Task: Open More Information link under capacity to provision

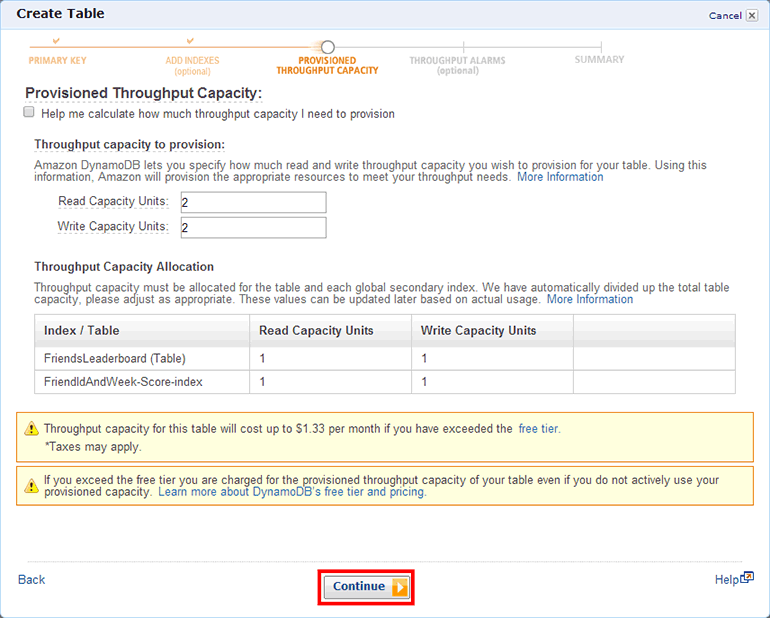Action: (560, 177)
